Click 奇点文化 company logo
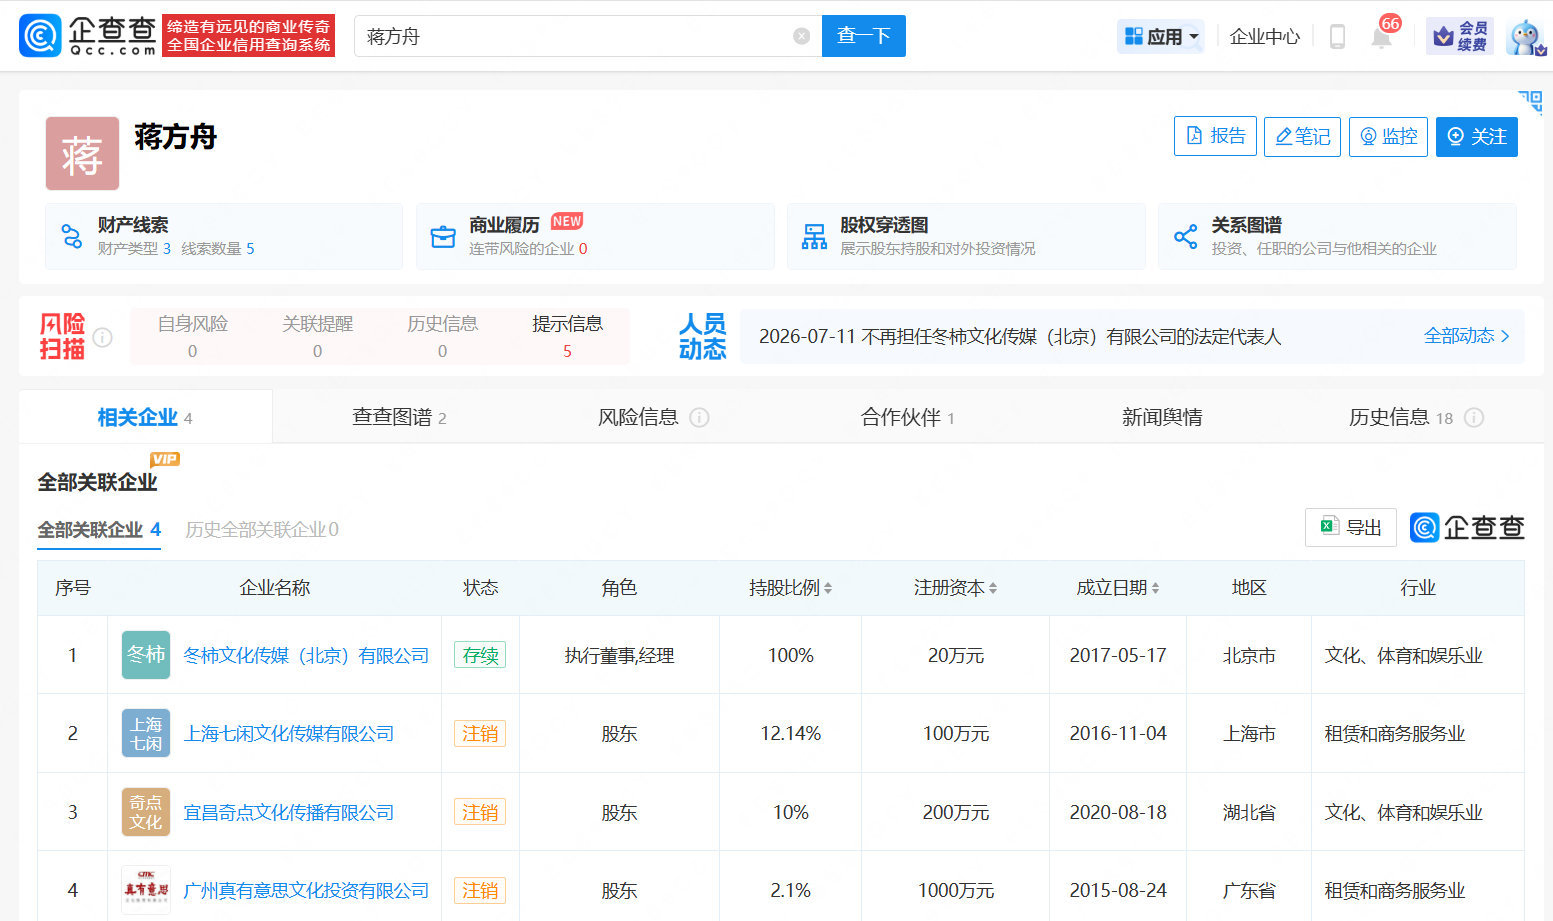 (146, 812)
